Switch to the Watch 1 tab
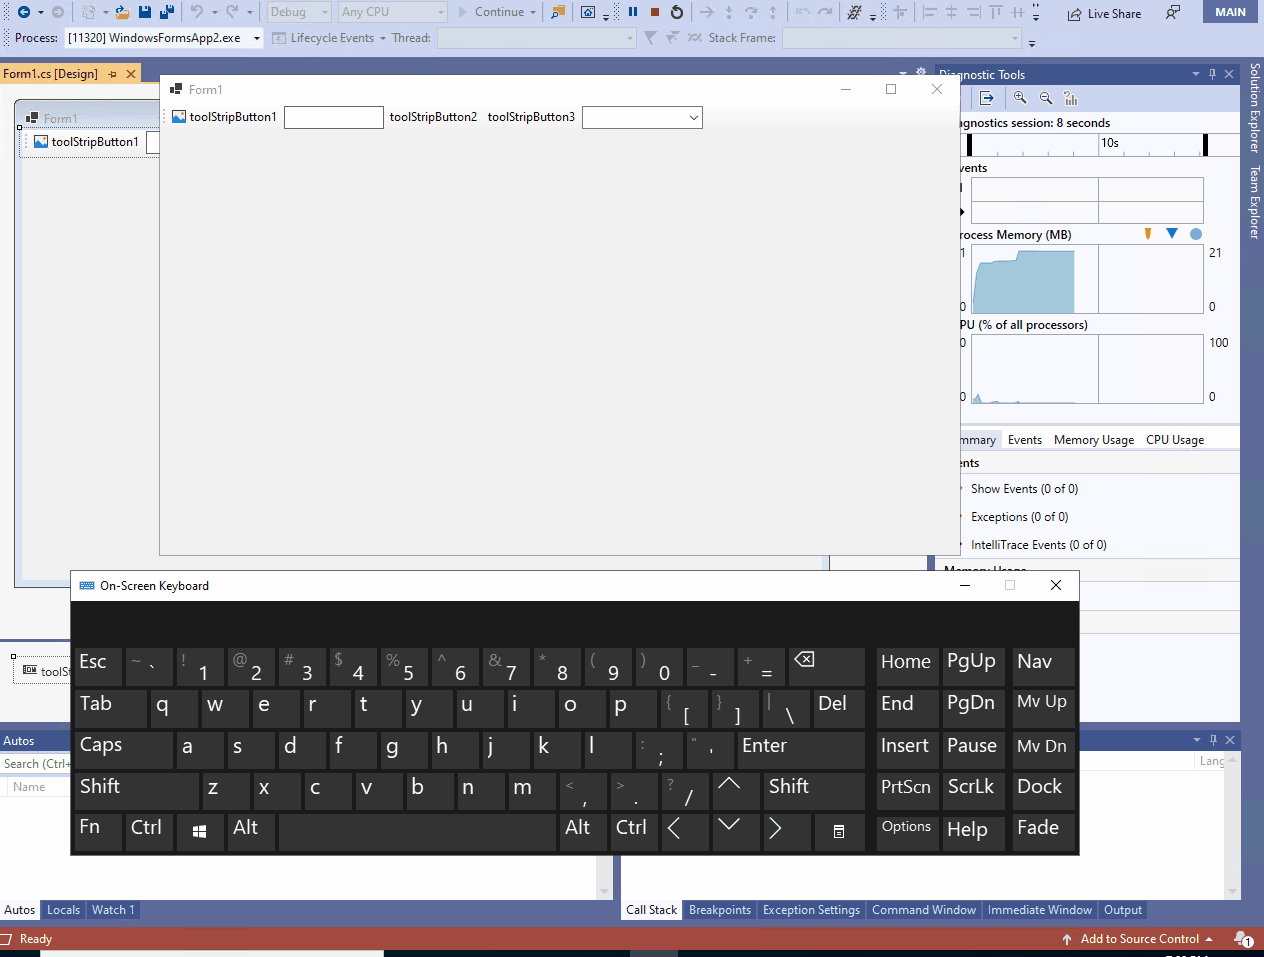This screenshot has width=1264, height=957. tap(113, 910)
